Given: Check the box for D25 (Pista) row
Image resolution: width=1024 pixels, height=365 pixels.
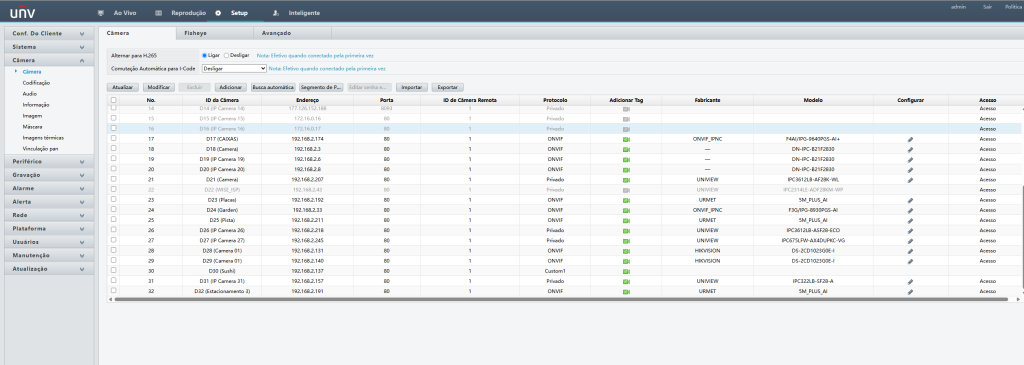Looking at the screenshot, I should pos(114,219).
